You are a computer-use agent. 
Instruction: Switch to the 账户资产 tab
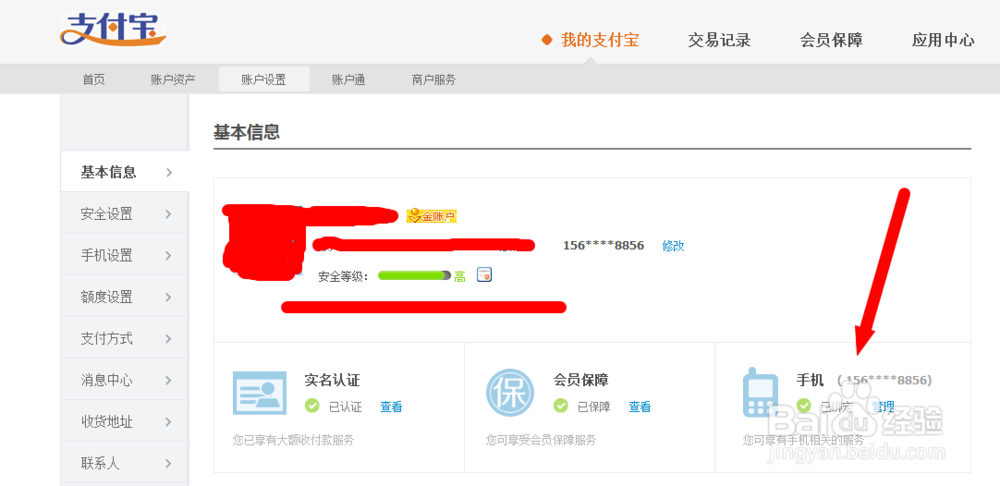(x=173, y=80)
